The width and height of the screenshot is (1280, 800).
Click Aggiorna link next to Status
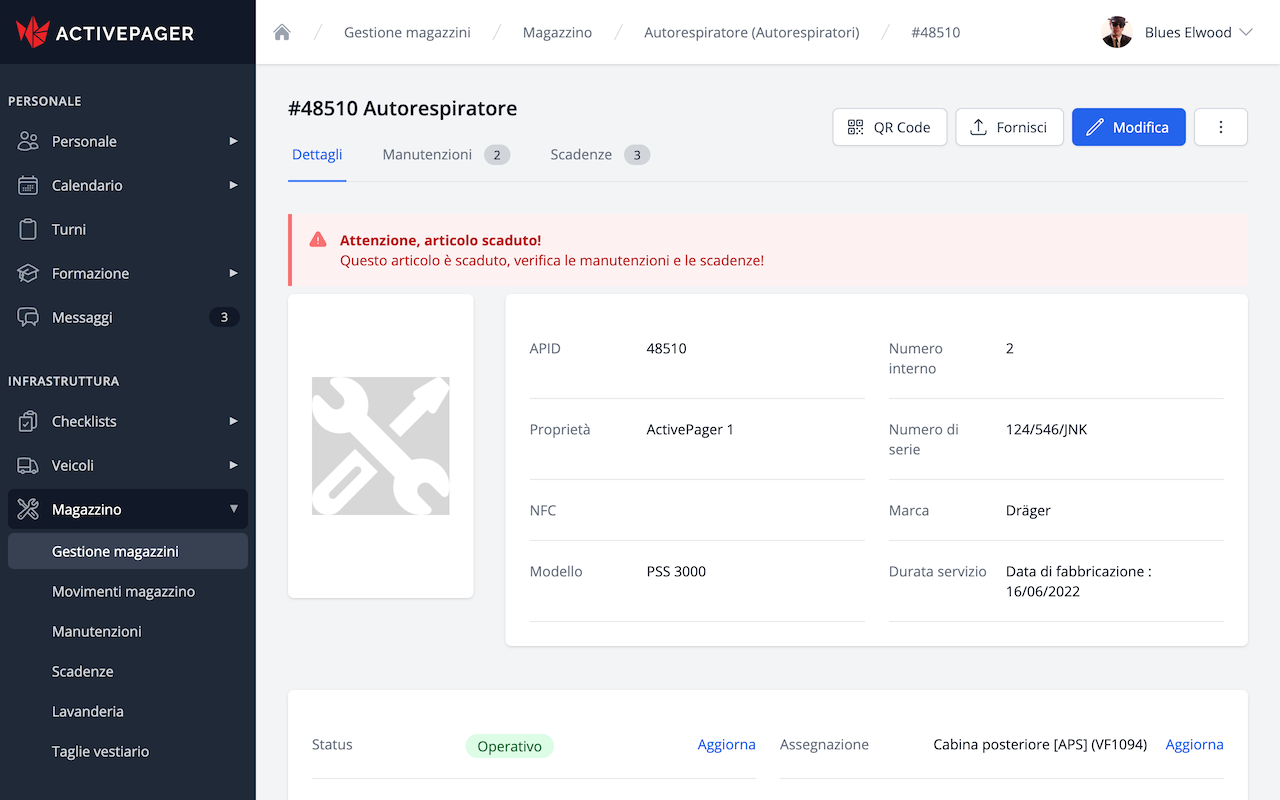pos(726,744)
